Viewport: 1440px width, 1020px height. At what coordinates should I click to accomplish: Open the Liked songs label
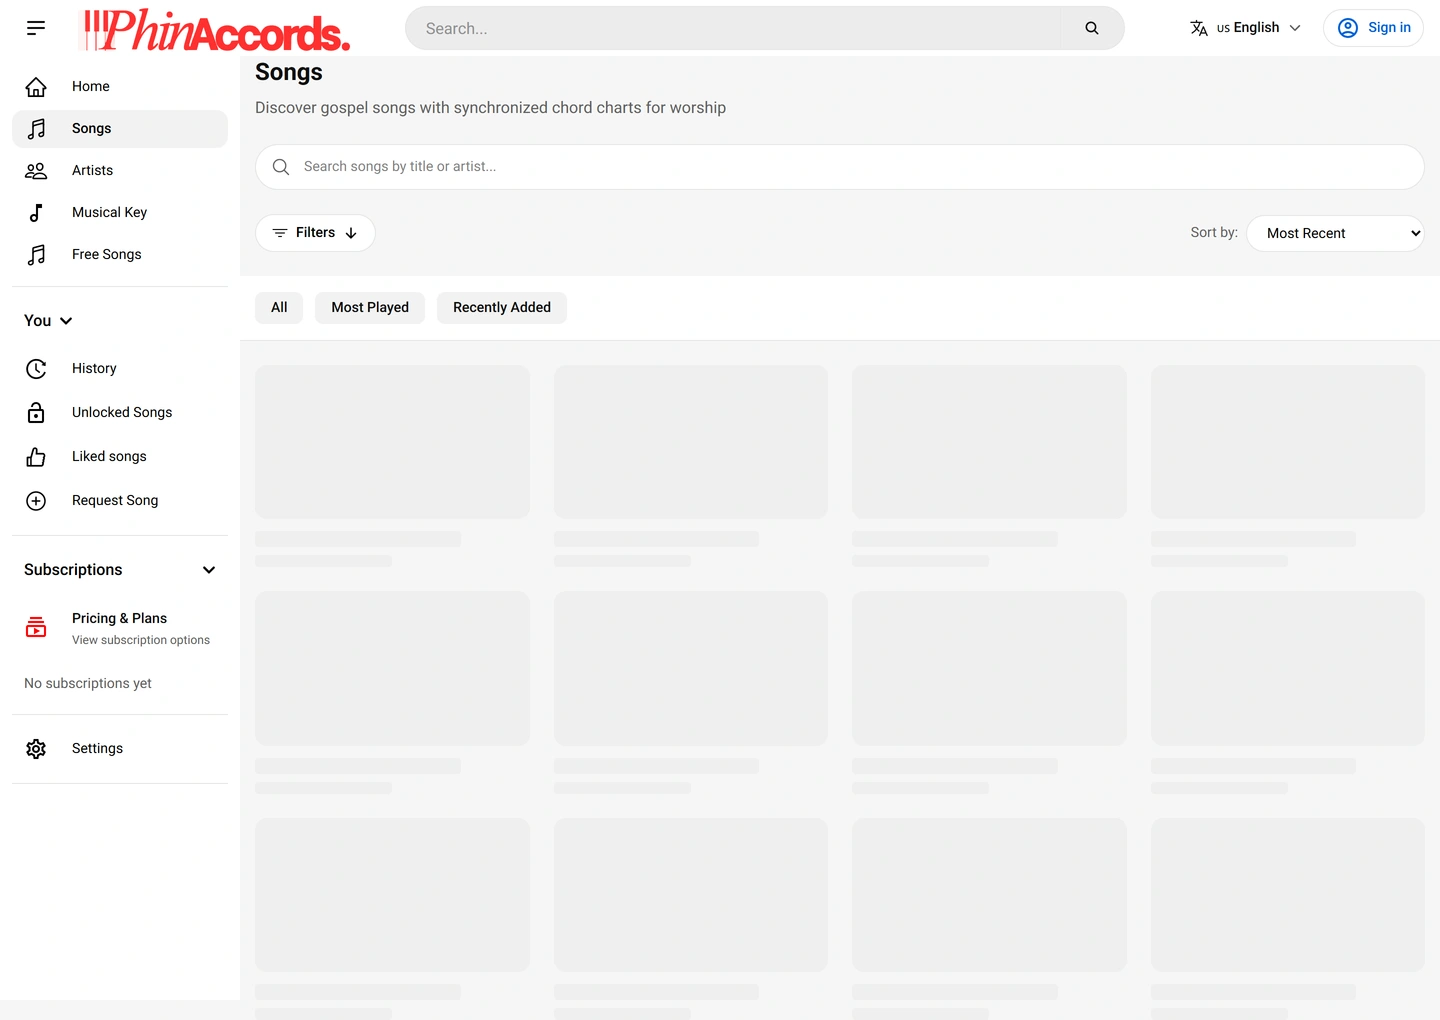pyautogui.click(x=109, y=457)
